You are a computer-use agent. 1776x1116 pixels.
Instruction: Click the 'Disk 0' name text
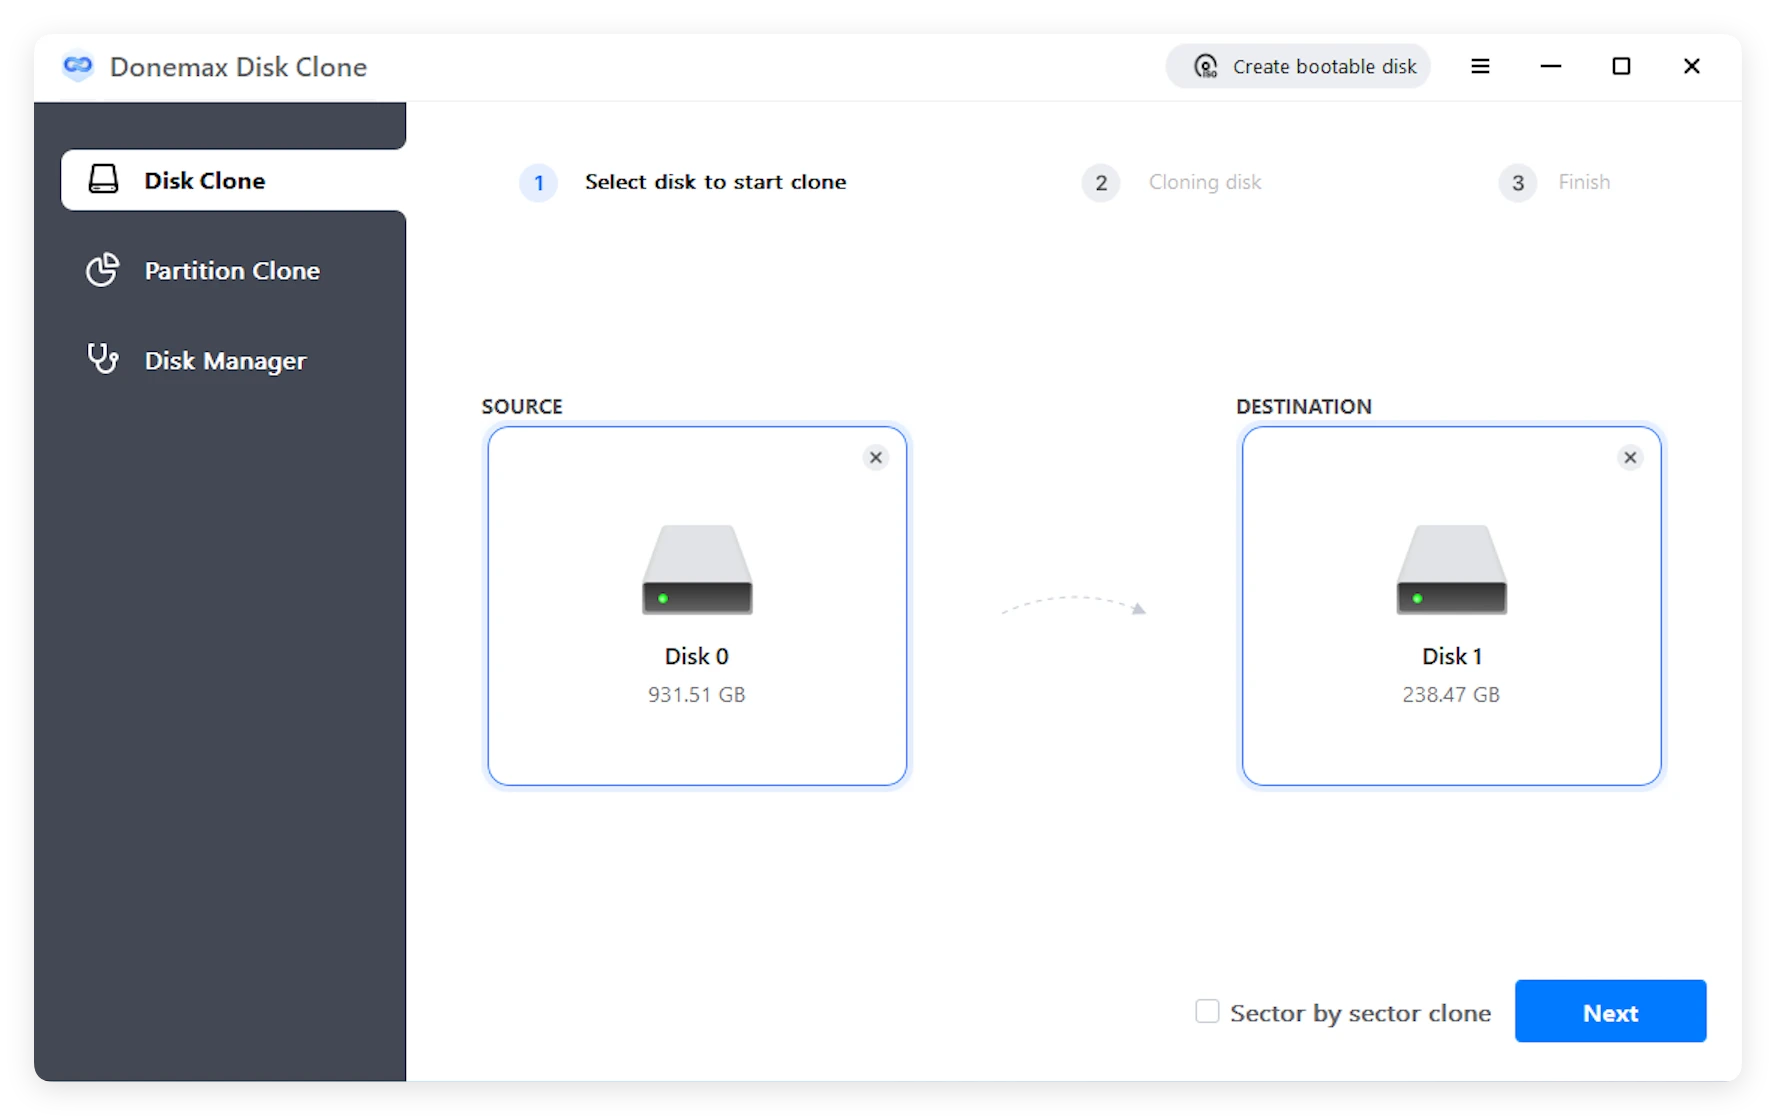(x=697, y=656)
